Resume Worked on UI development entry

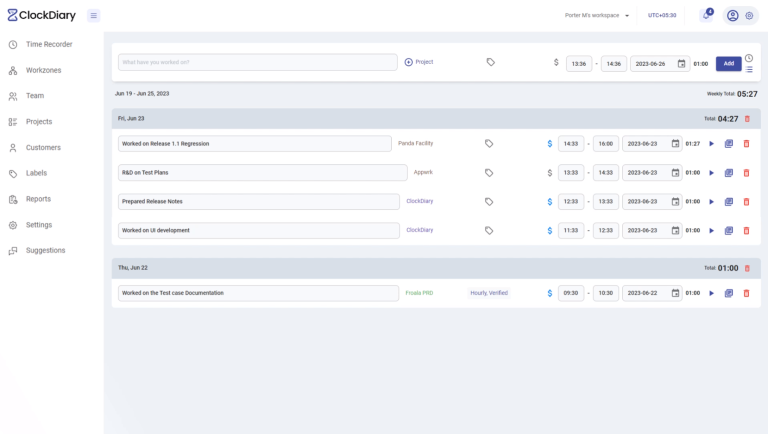tap(712, 231)
